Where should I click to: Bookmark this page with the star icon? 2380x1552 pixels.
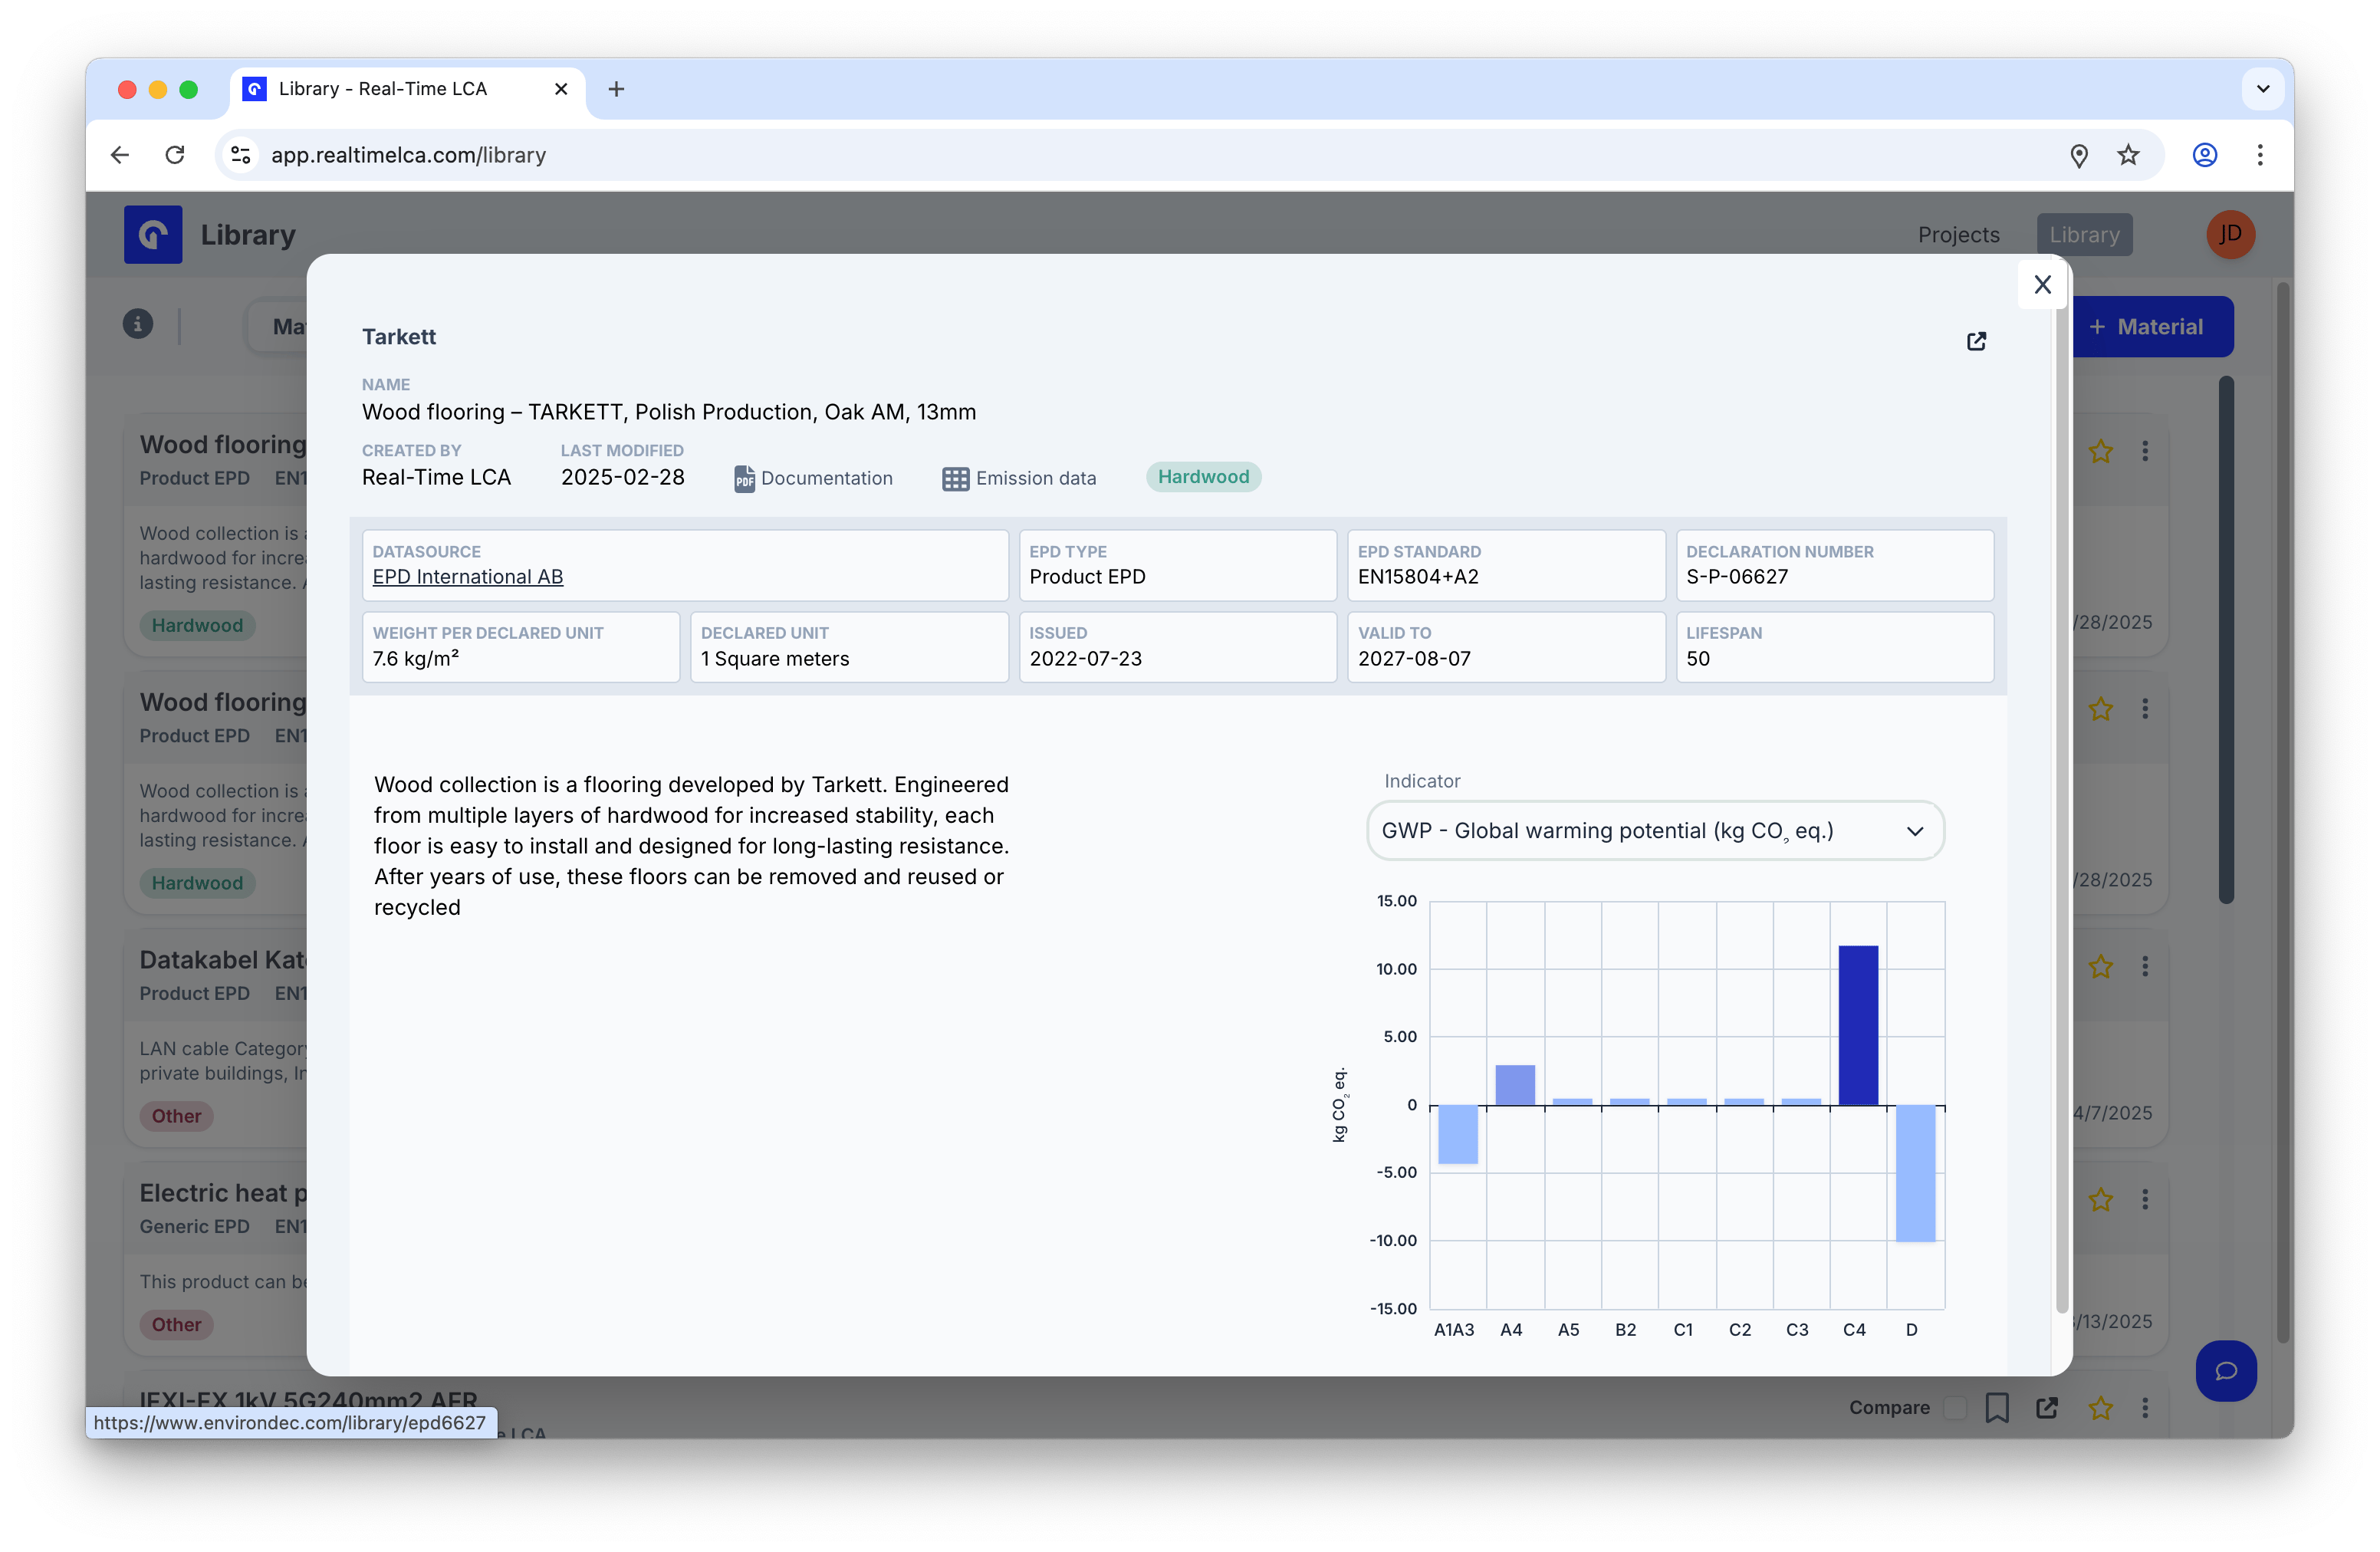(2128, 155)
